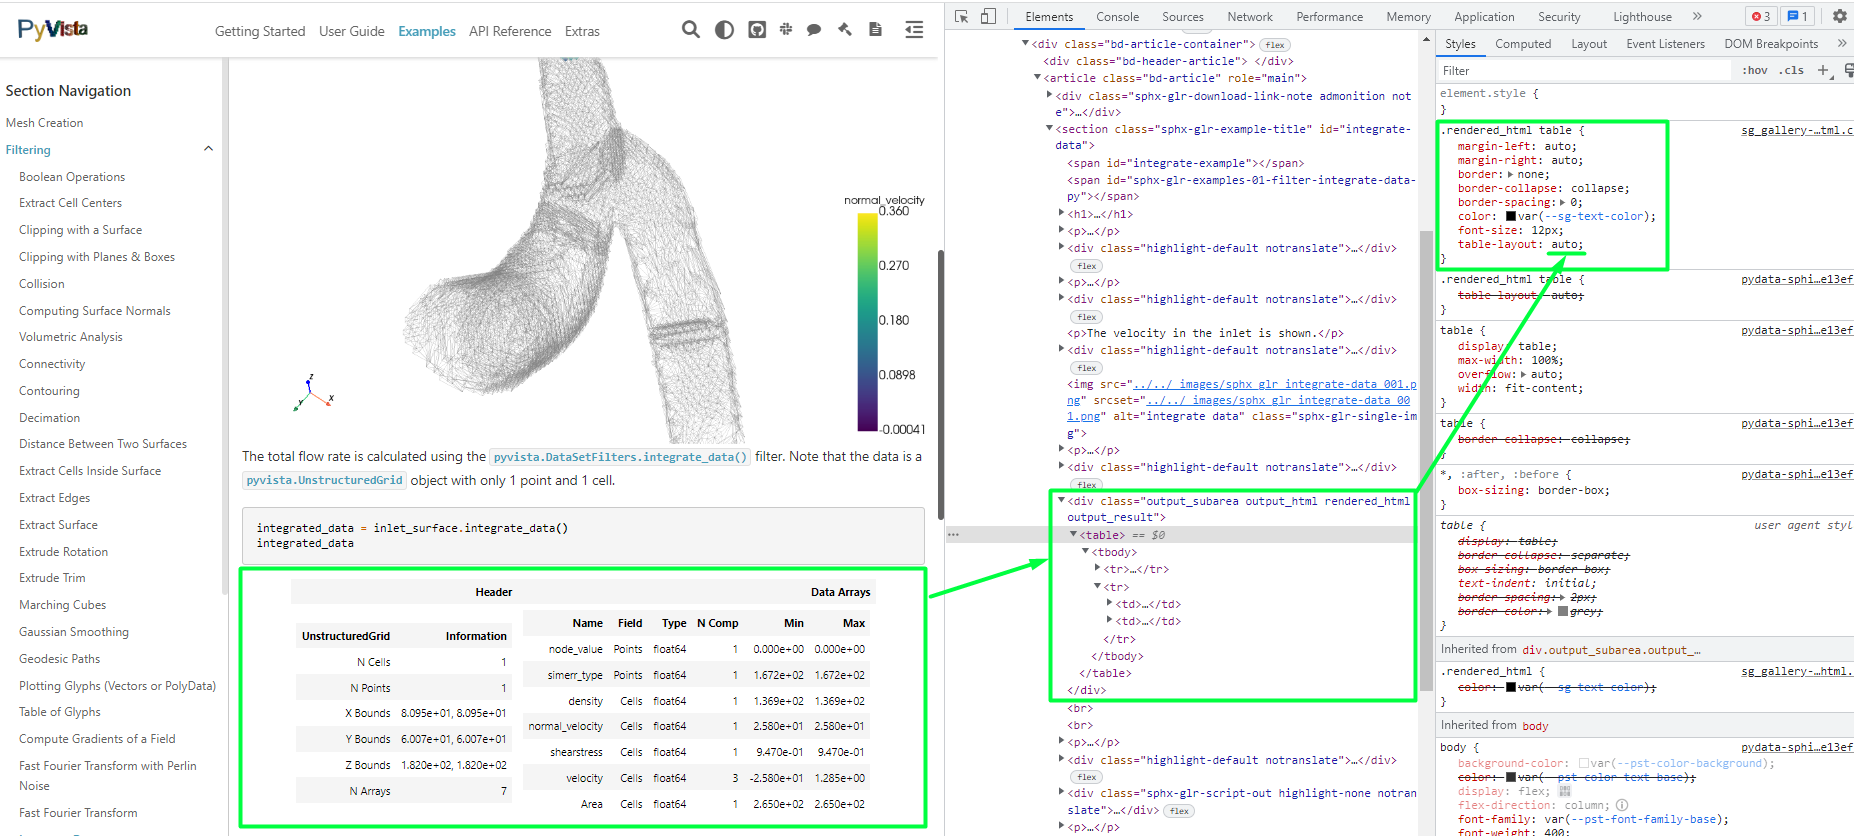Screen dimensions: 1854x836
Task: Toggle the light/dark theme half-circle icon
Action: pyautogui.click(x=724, y=30)
